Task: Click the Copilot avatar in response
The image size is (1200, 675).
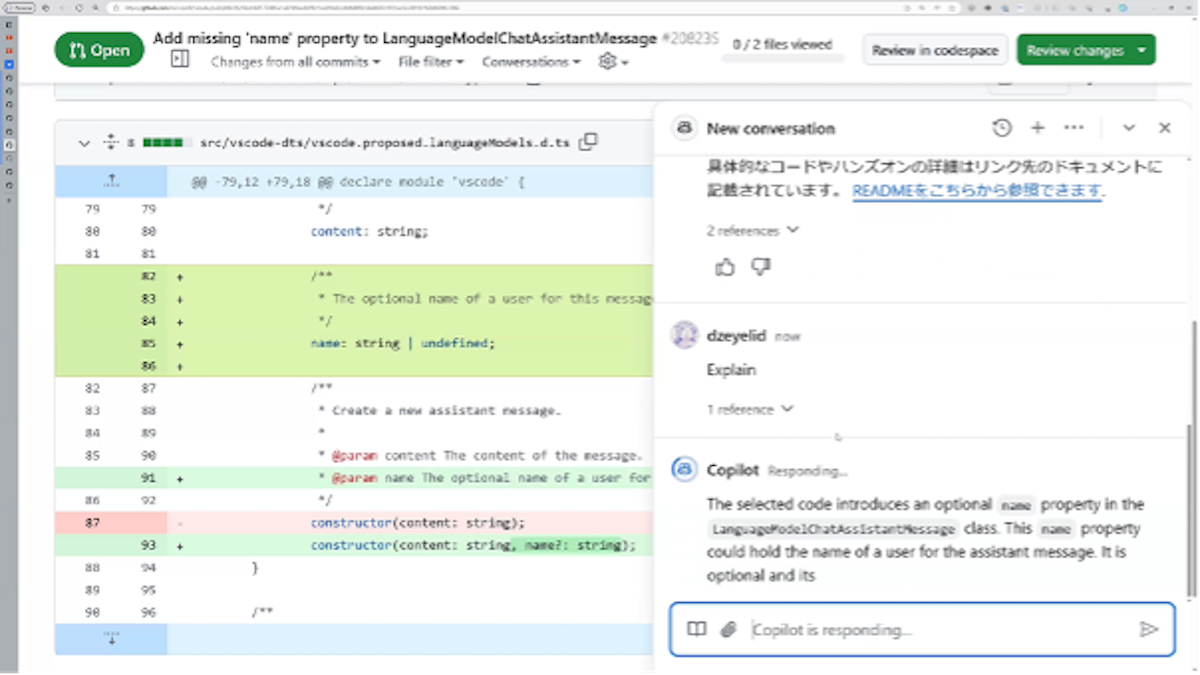Action: pos(684,469)
